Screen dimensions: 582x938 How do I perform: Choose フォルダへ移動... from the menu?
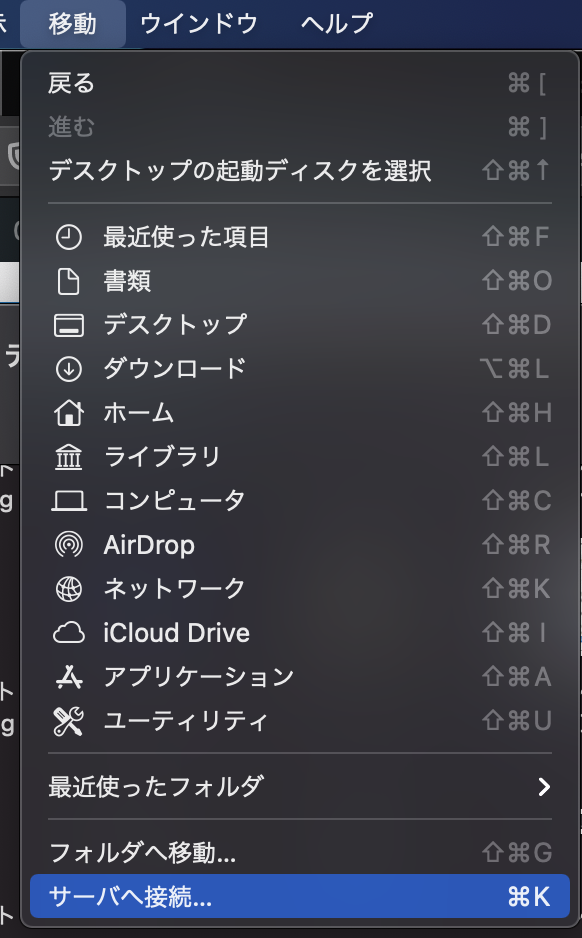click(300, 852)
